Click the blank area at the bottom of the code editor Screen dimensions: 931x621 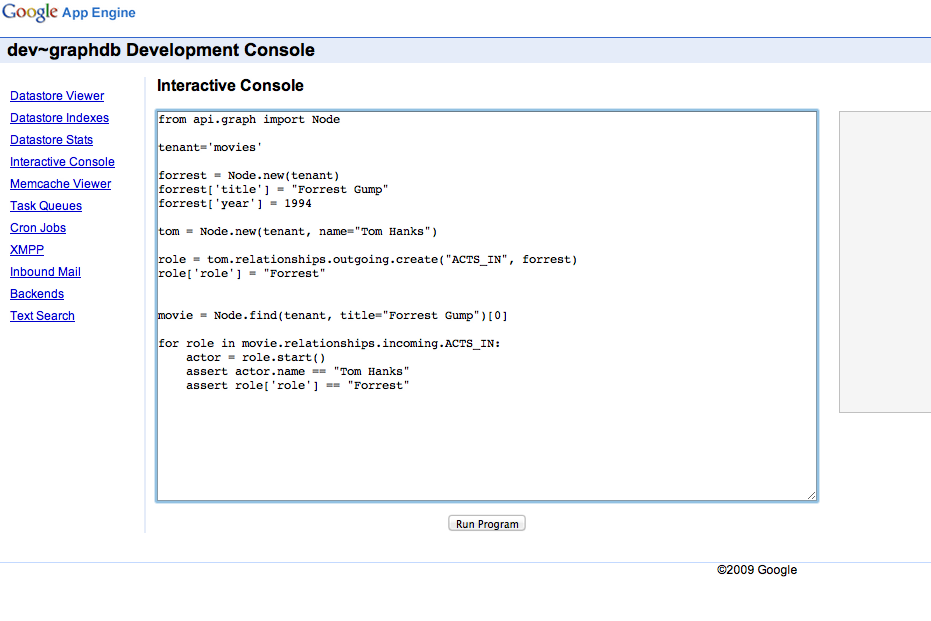click(487, 445)
